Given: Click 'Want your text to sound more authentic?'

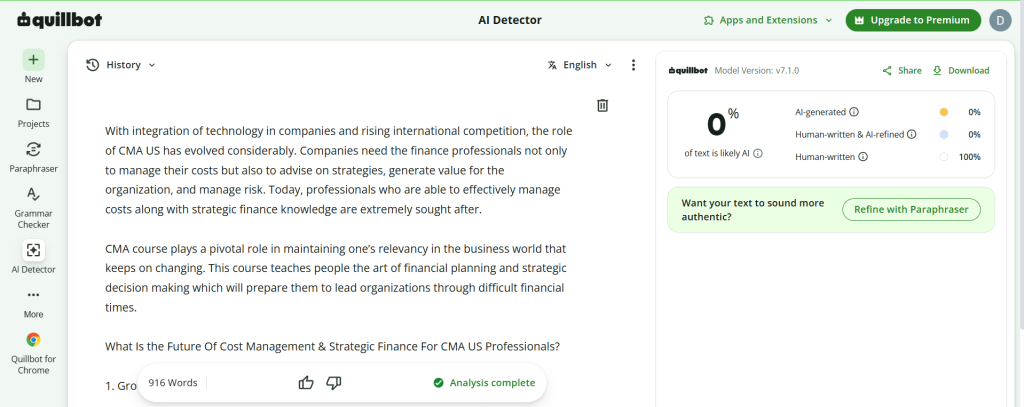Looking at the screenshot, I should (x=753, y=210).
